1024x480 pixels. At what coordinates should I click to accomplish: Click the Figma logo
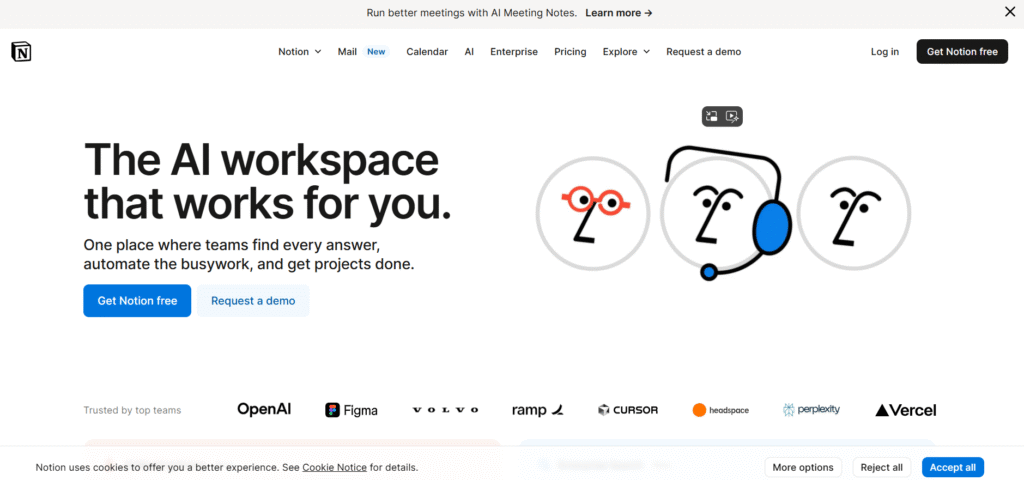pos(351,410)
